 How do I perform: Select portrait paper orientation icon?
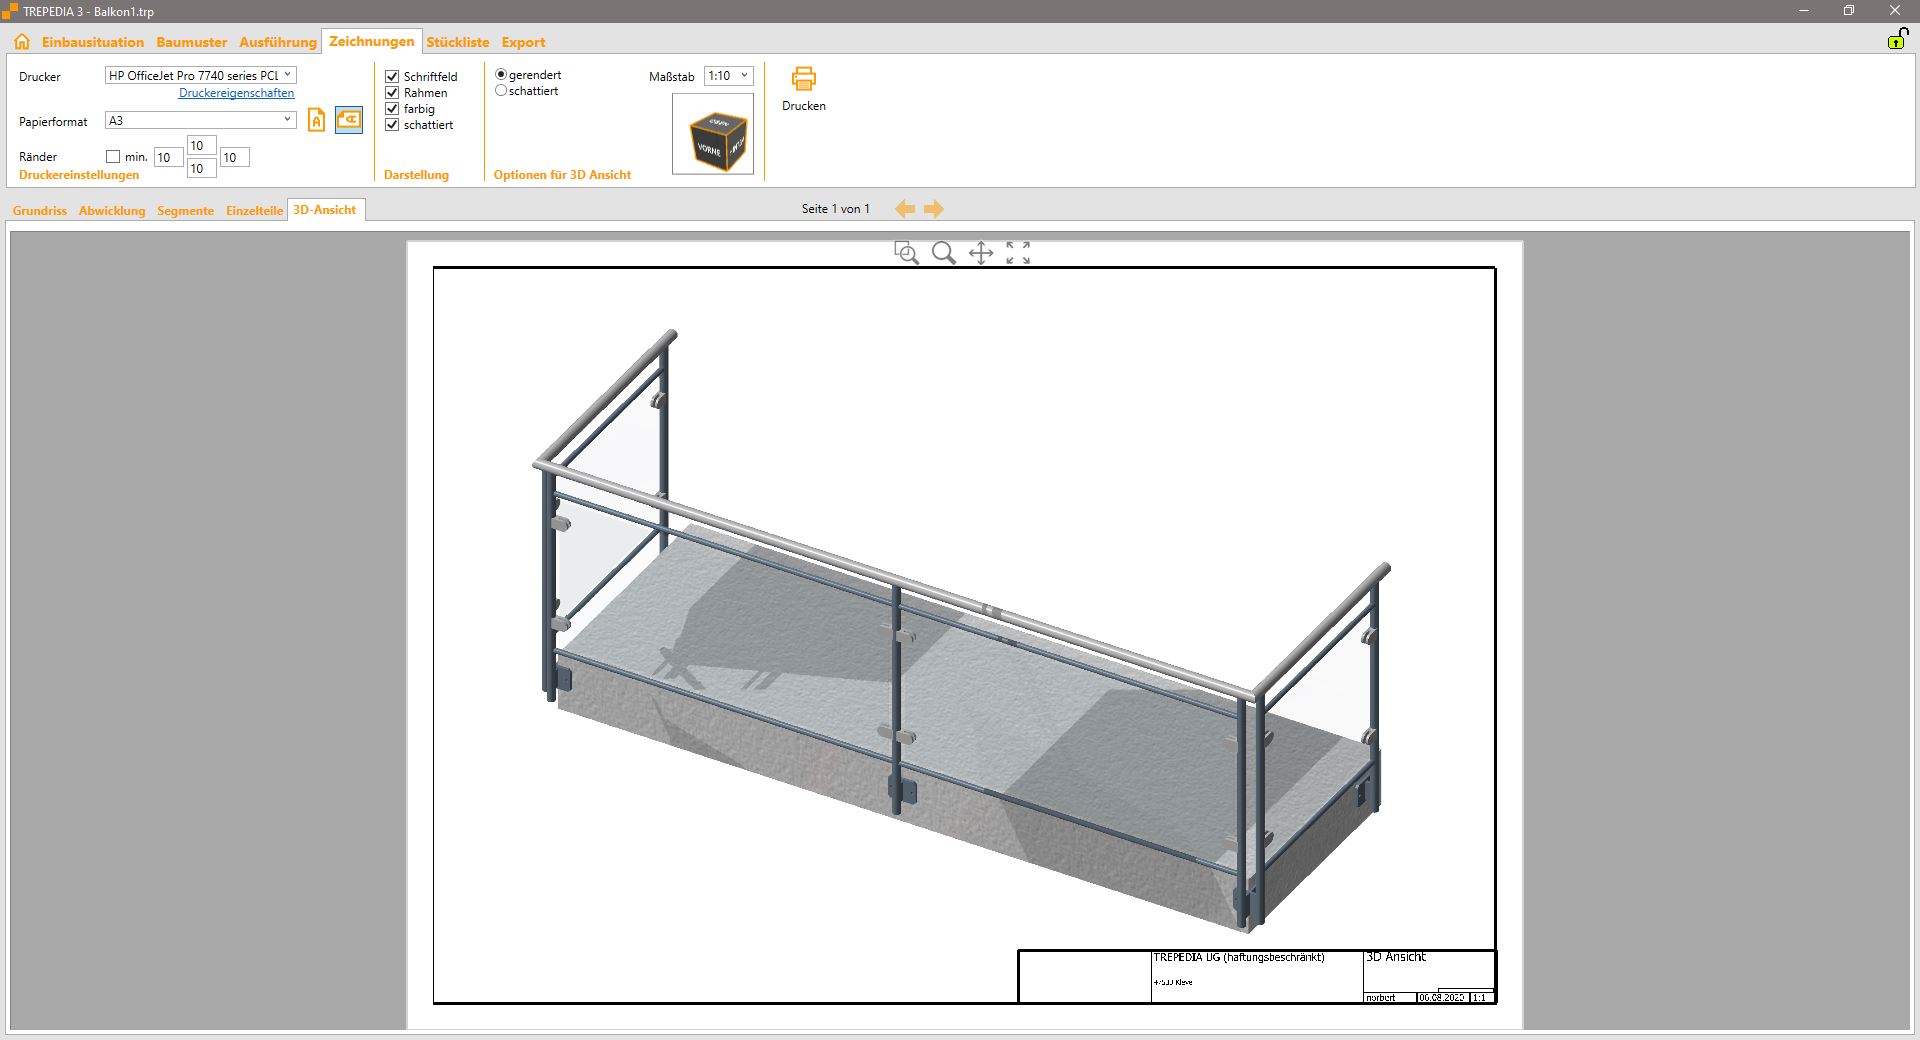(x=316, y=121)
